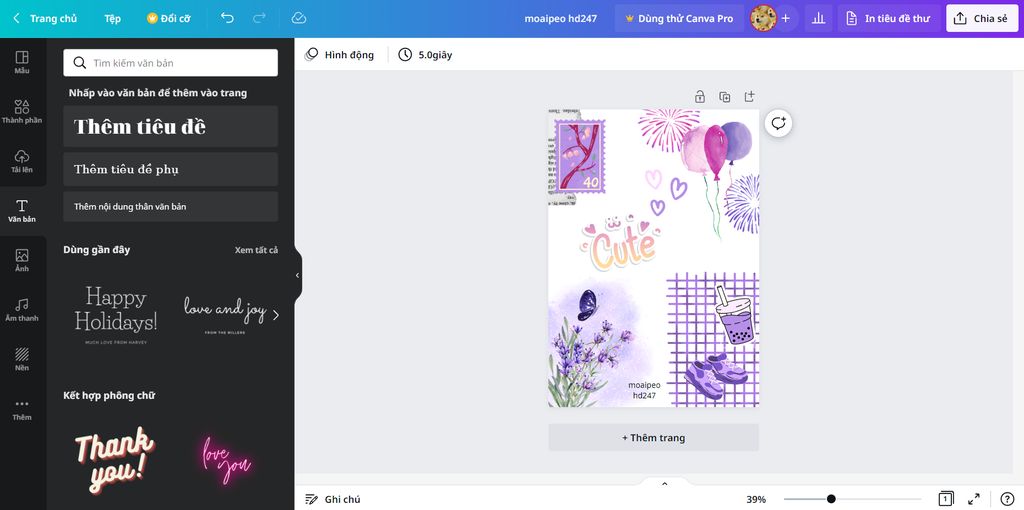The width and height of the screenshot is (1024, 510).
Task: Open the help question mark icon
Action: [x=1007, y=499]
